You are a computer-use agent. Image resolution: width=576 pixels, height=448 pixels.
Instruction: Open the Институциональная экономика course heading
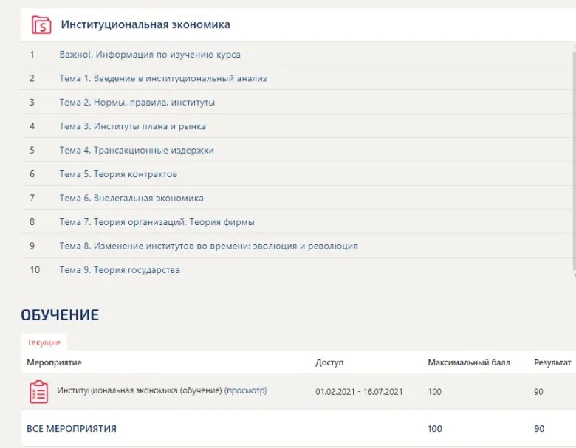pyautogui.click(x=145, y=25)
